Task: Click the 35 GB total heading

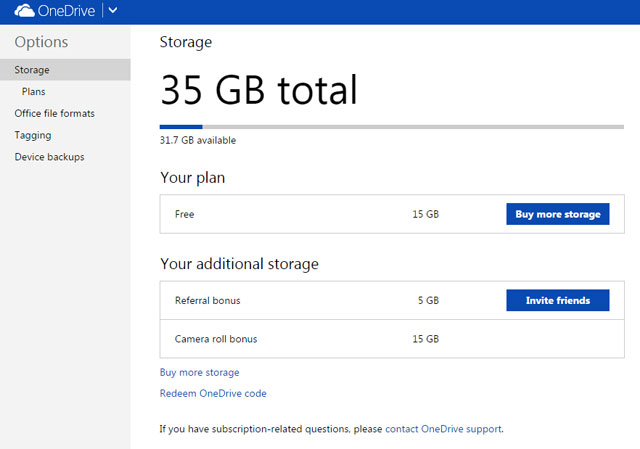Action: point(258,91)
